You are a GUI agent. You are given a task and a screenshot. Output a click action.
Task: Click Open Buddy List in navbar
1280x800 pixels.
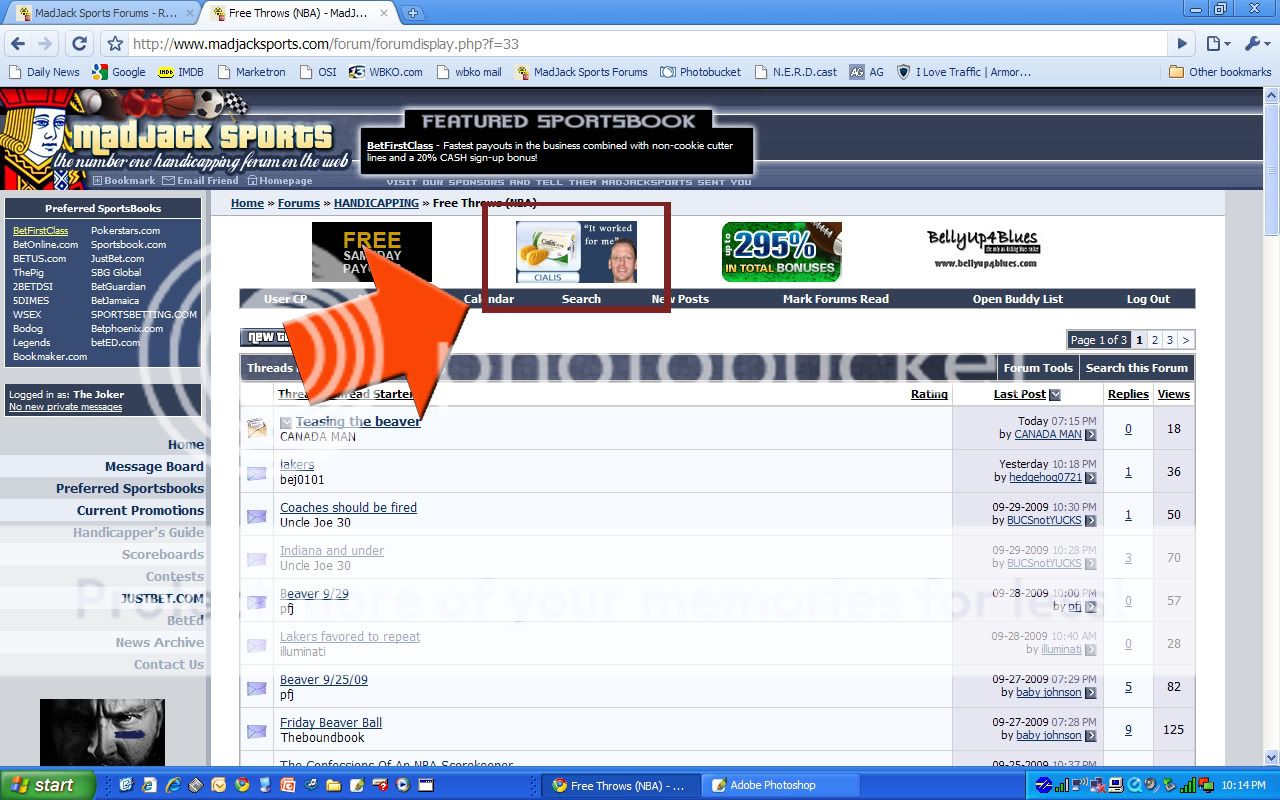[1018, 299]
